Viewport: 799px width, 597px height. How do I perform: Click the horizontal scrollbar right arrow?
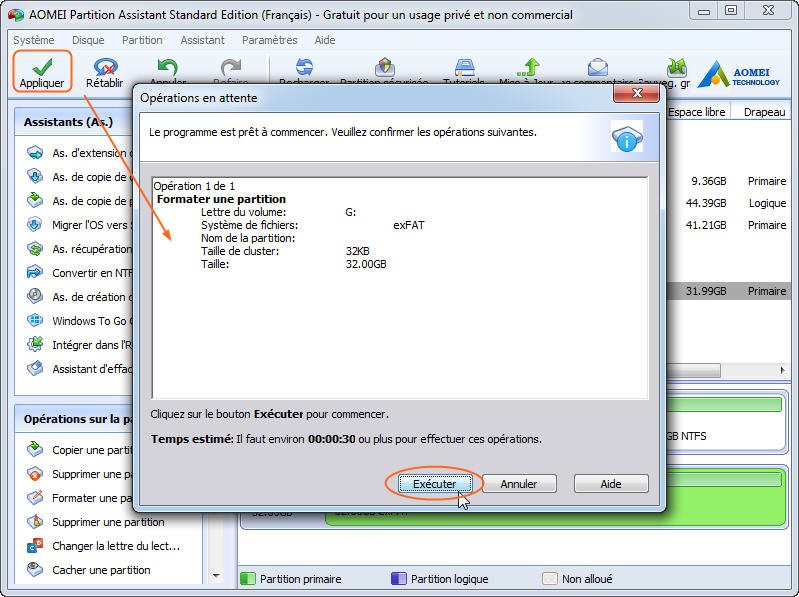782,370
